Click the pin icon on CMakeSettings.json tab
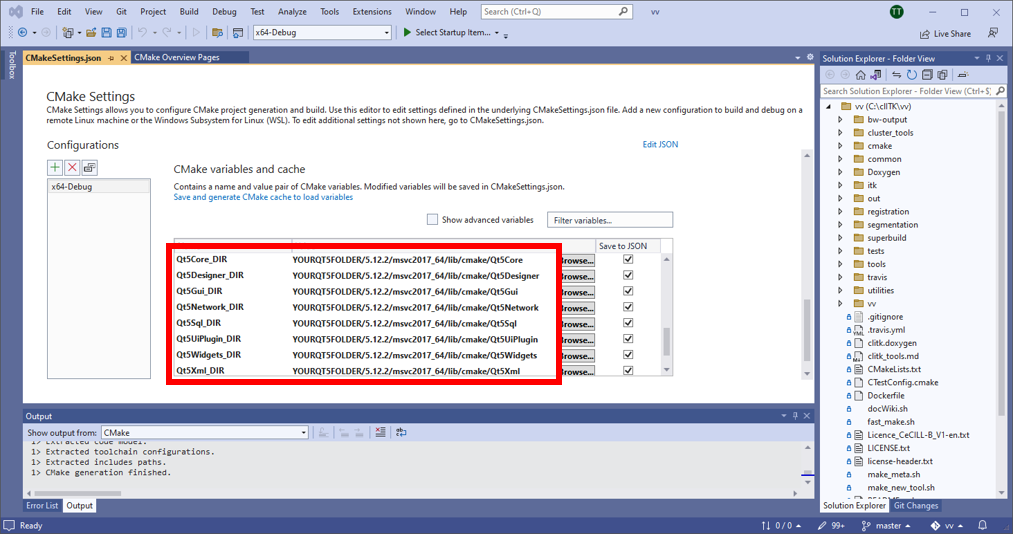This screenshot has width=1013, height=534. tap(111, 58)
